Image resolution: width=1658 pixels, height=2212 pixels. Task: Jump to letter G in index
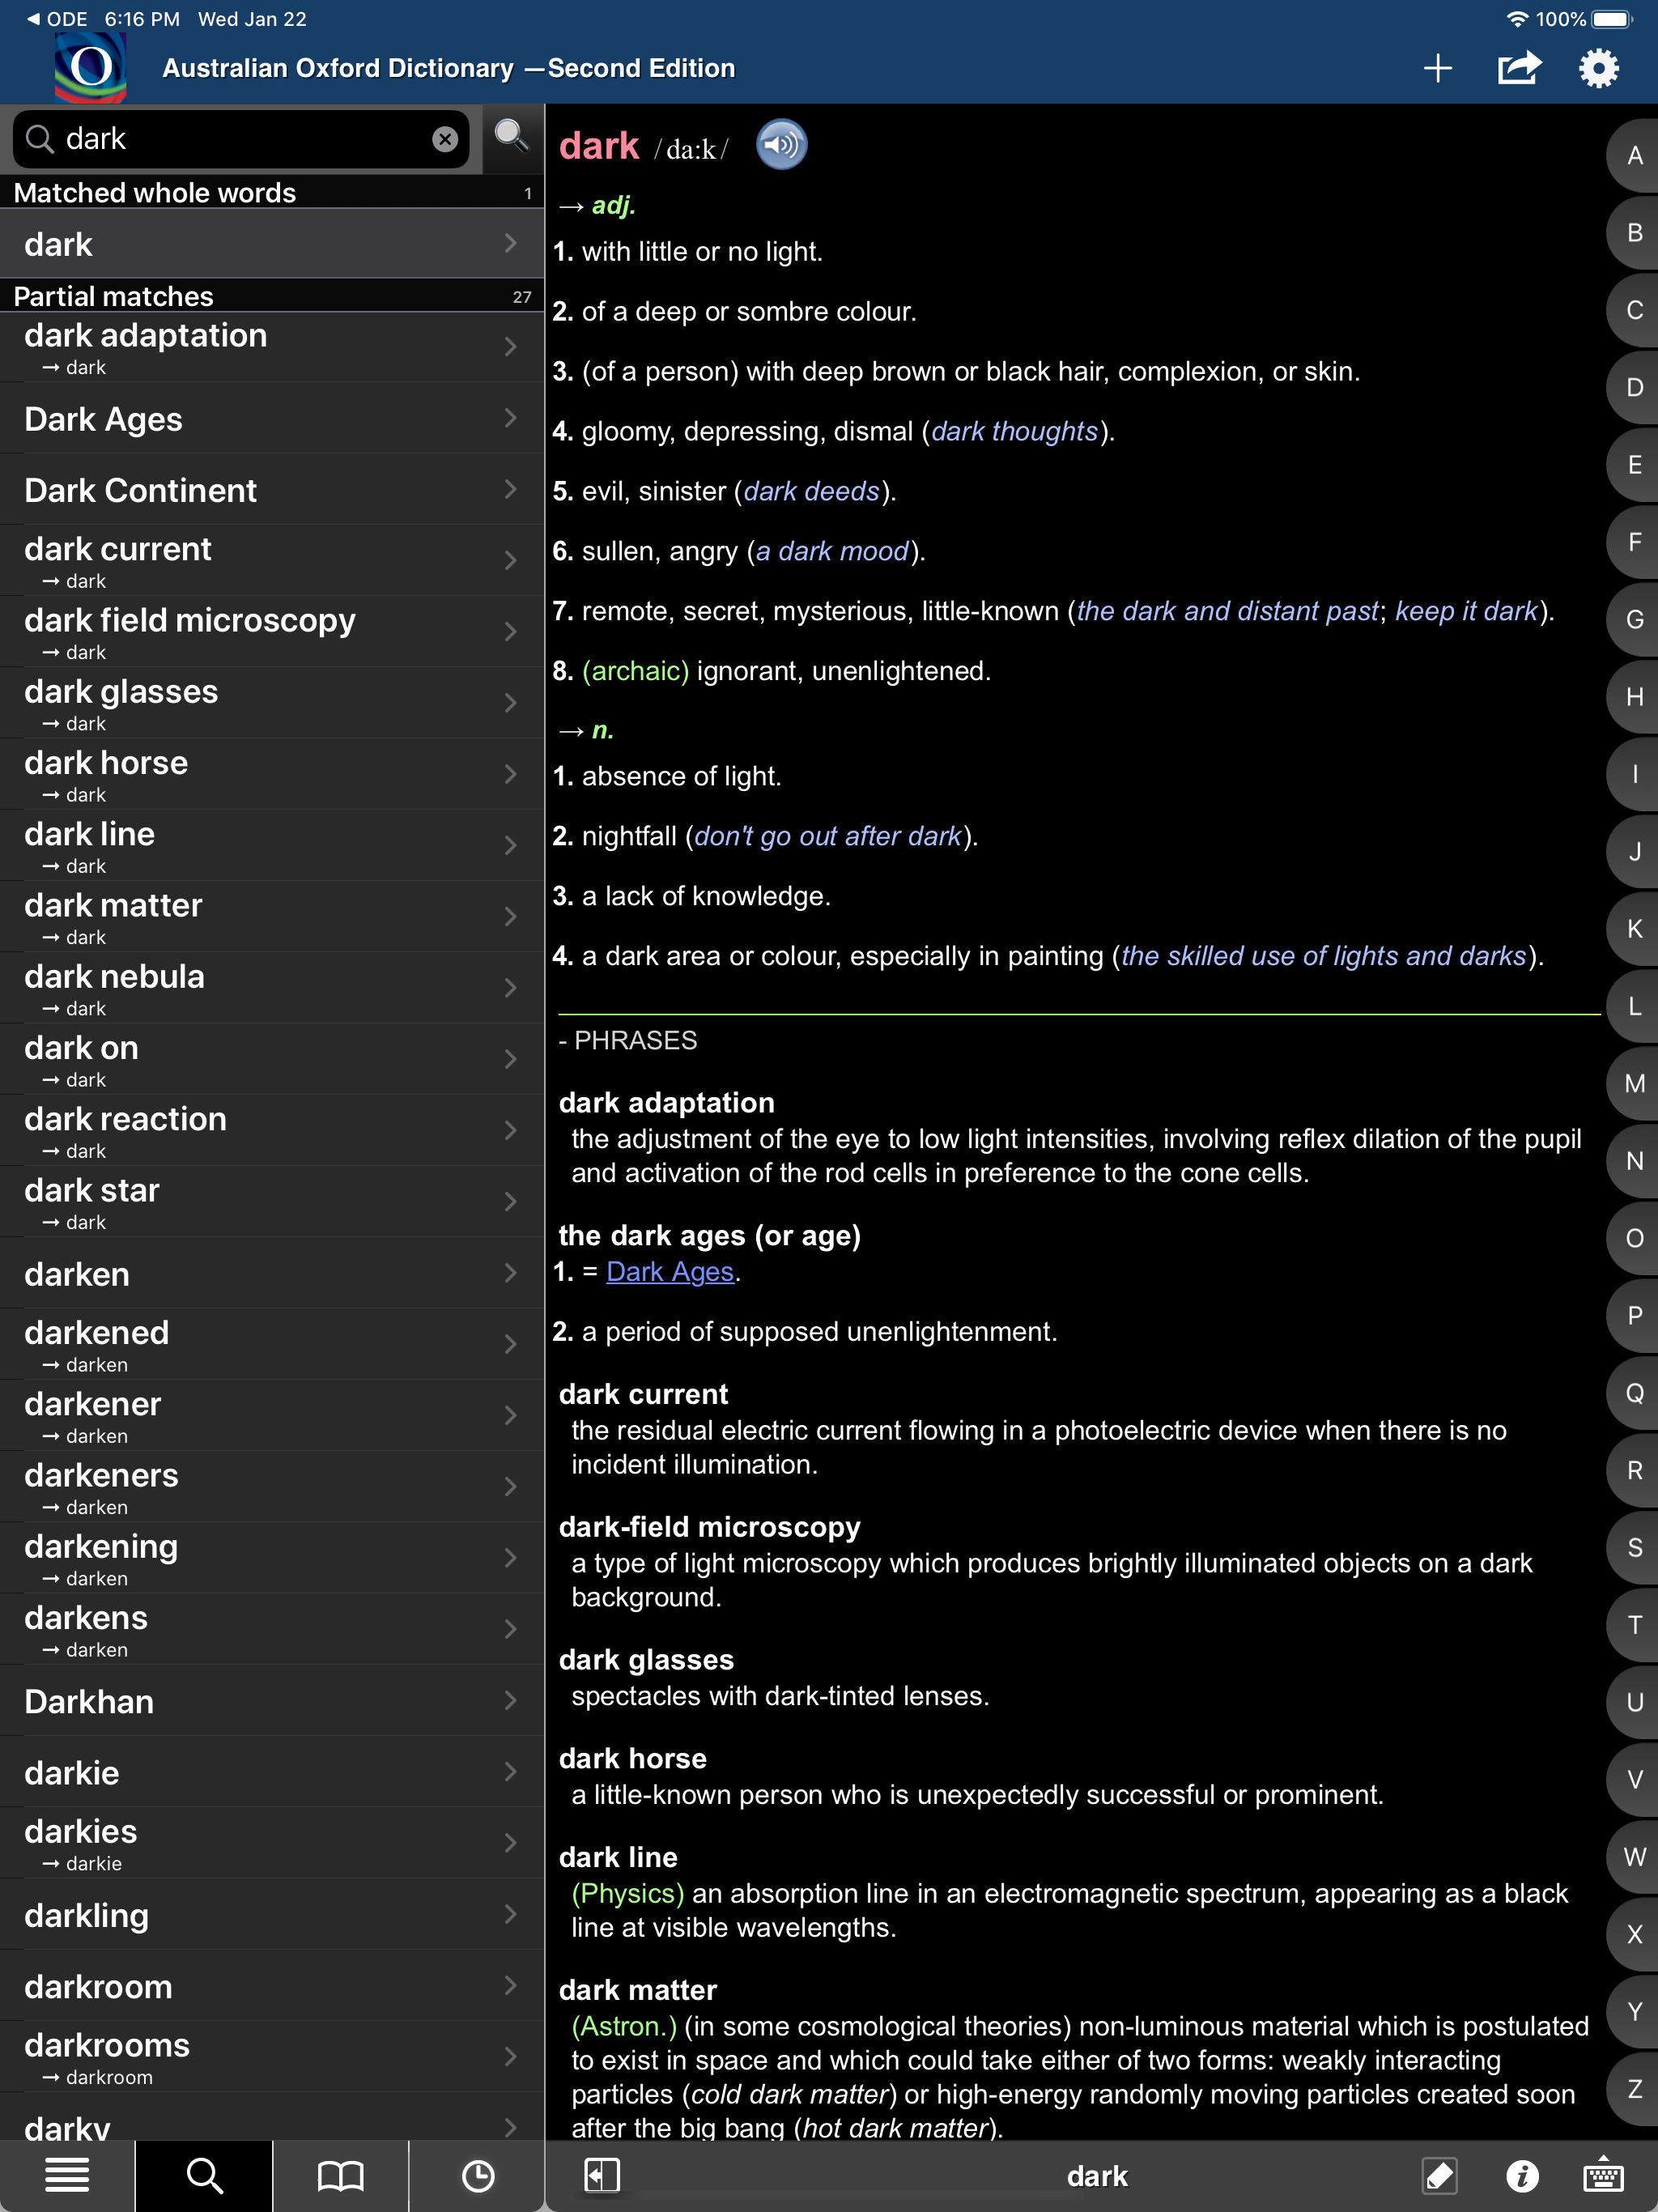click(x=1634, y=620)
